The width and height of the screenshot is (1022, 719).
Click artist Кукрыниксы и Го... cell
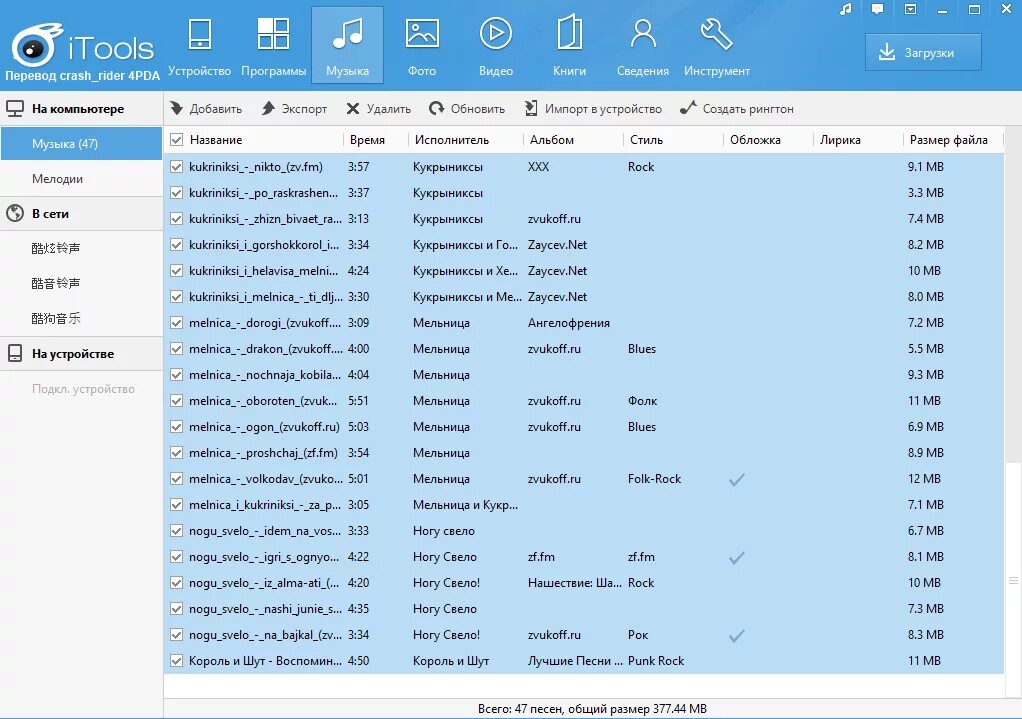point(465,245)
